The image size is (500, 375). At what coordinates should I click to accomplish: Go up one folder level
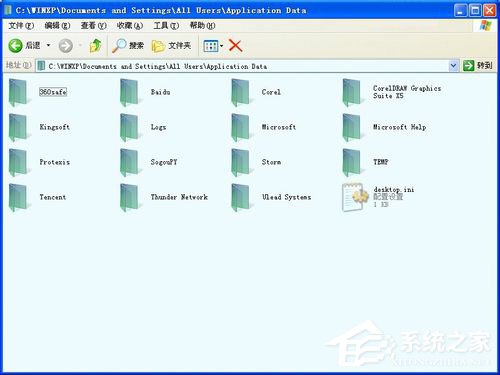click(95, 46)
